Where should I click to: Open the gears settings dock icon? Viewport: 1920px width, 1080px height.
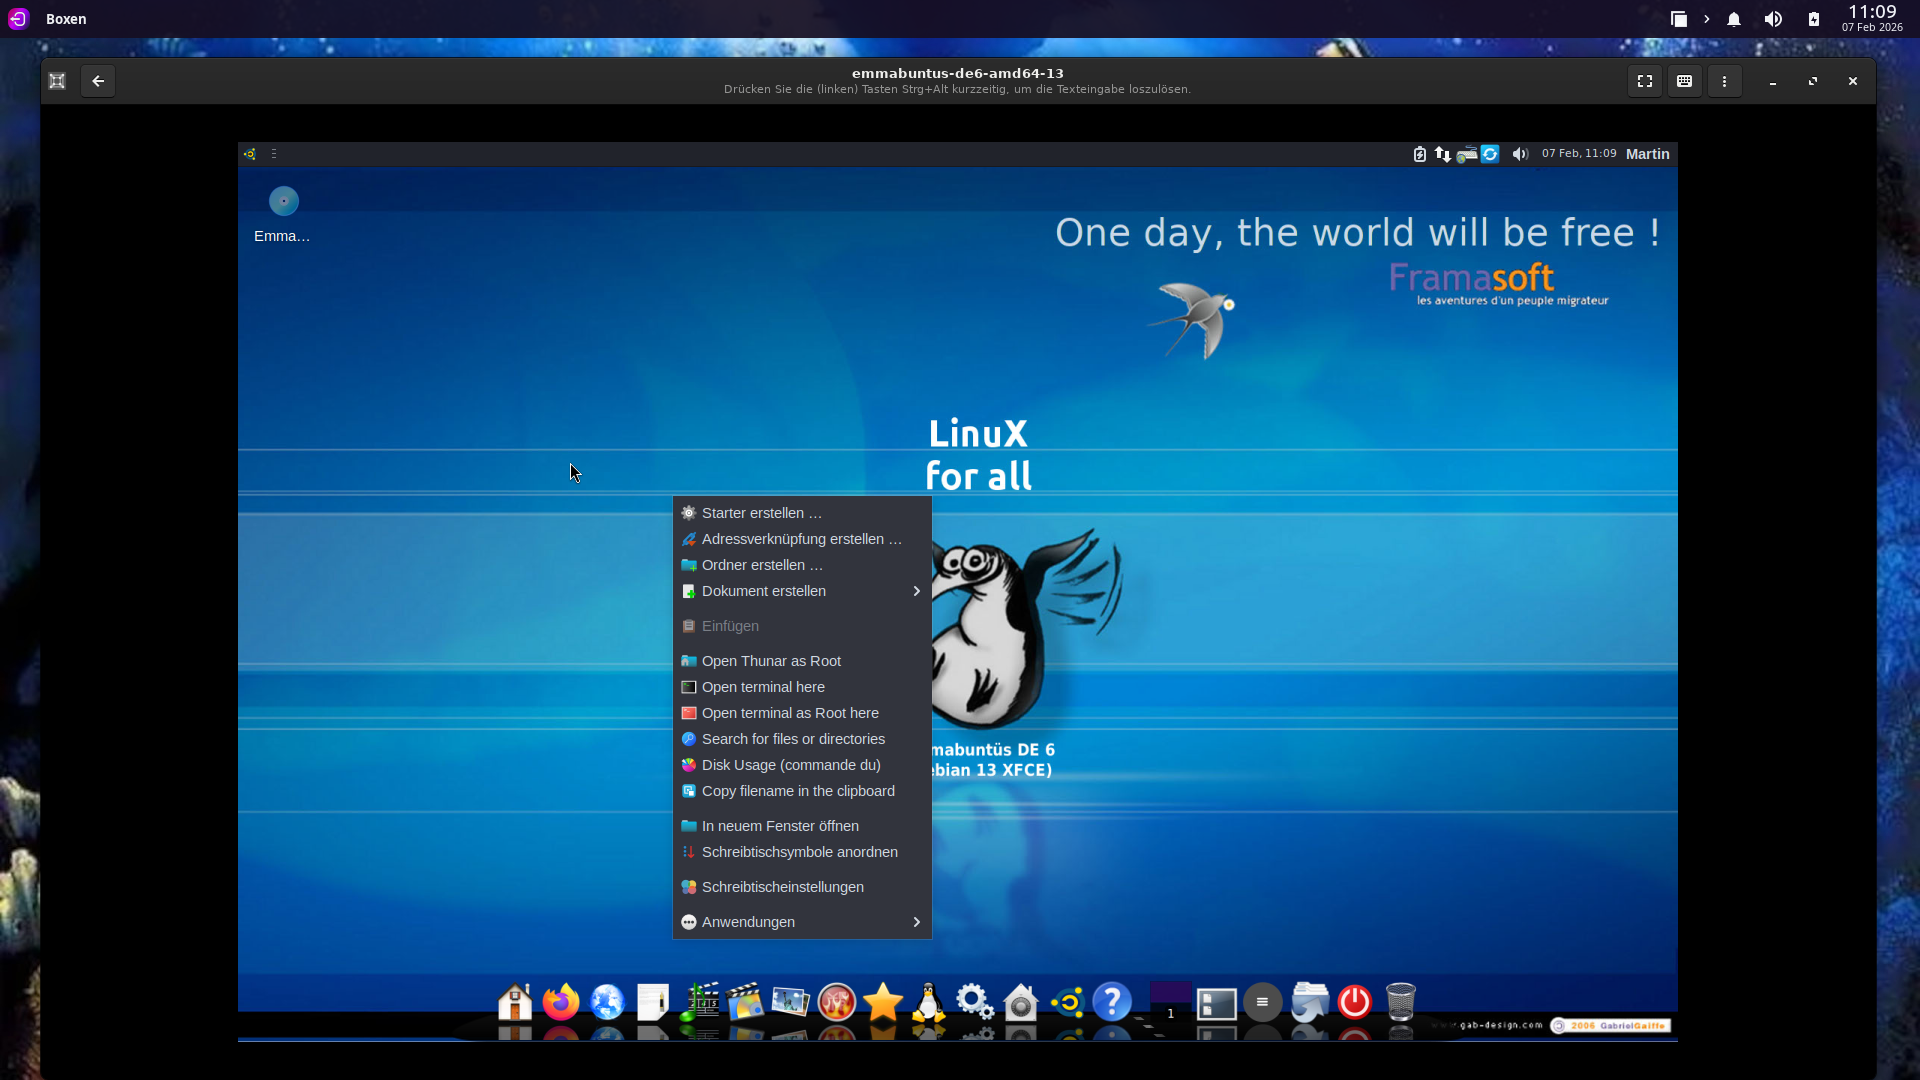click(974, 1001)
